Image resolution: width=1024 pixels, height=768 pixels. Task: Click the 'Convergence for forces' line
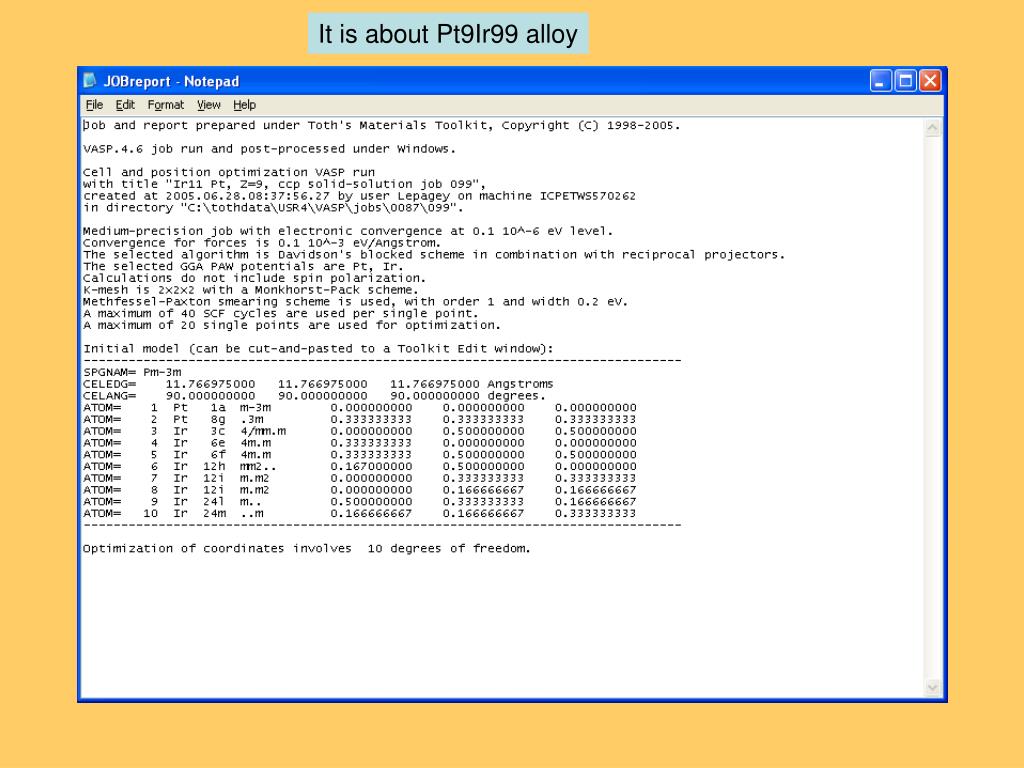tap(262, 243)
